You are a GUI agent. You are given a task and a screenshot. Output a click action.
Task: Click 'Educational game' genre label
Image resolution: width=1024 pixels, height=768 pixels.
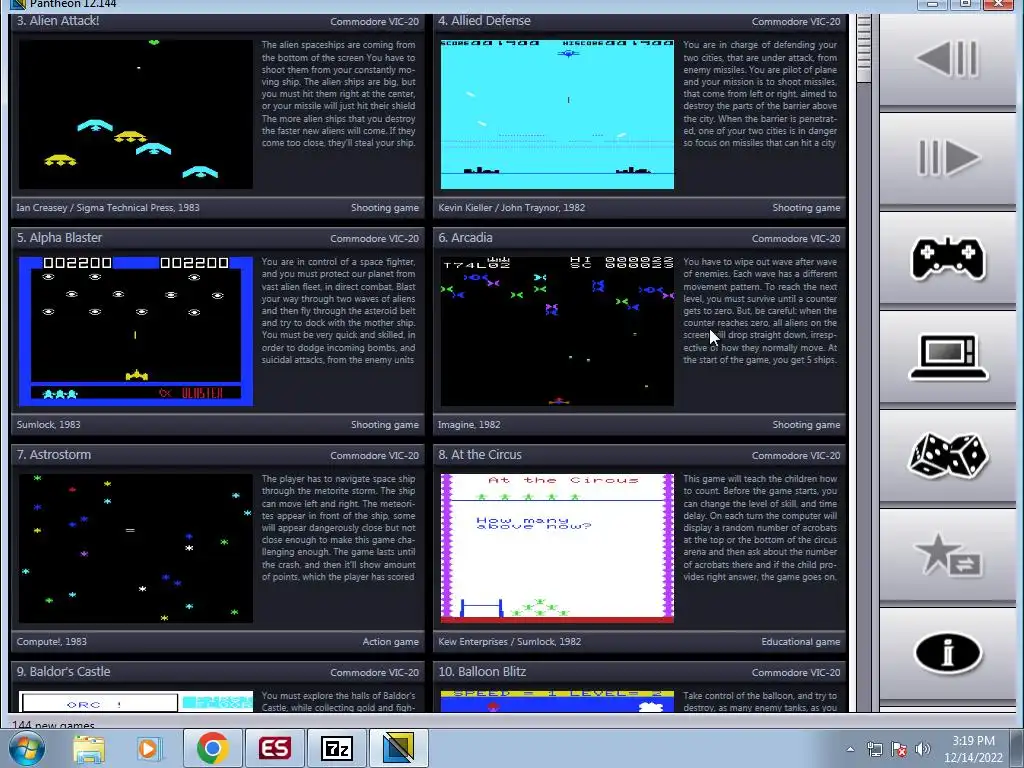point(801,641)
